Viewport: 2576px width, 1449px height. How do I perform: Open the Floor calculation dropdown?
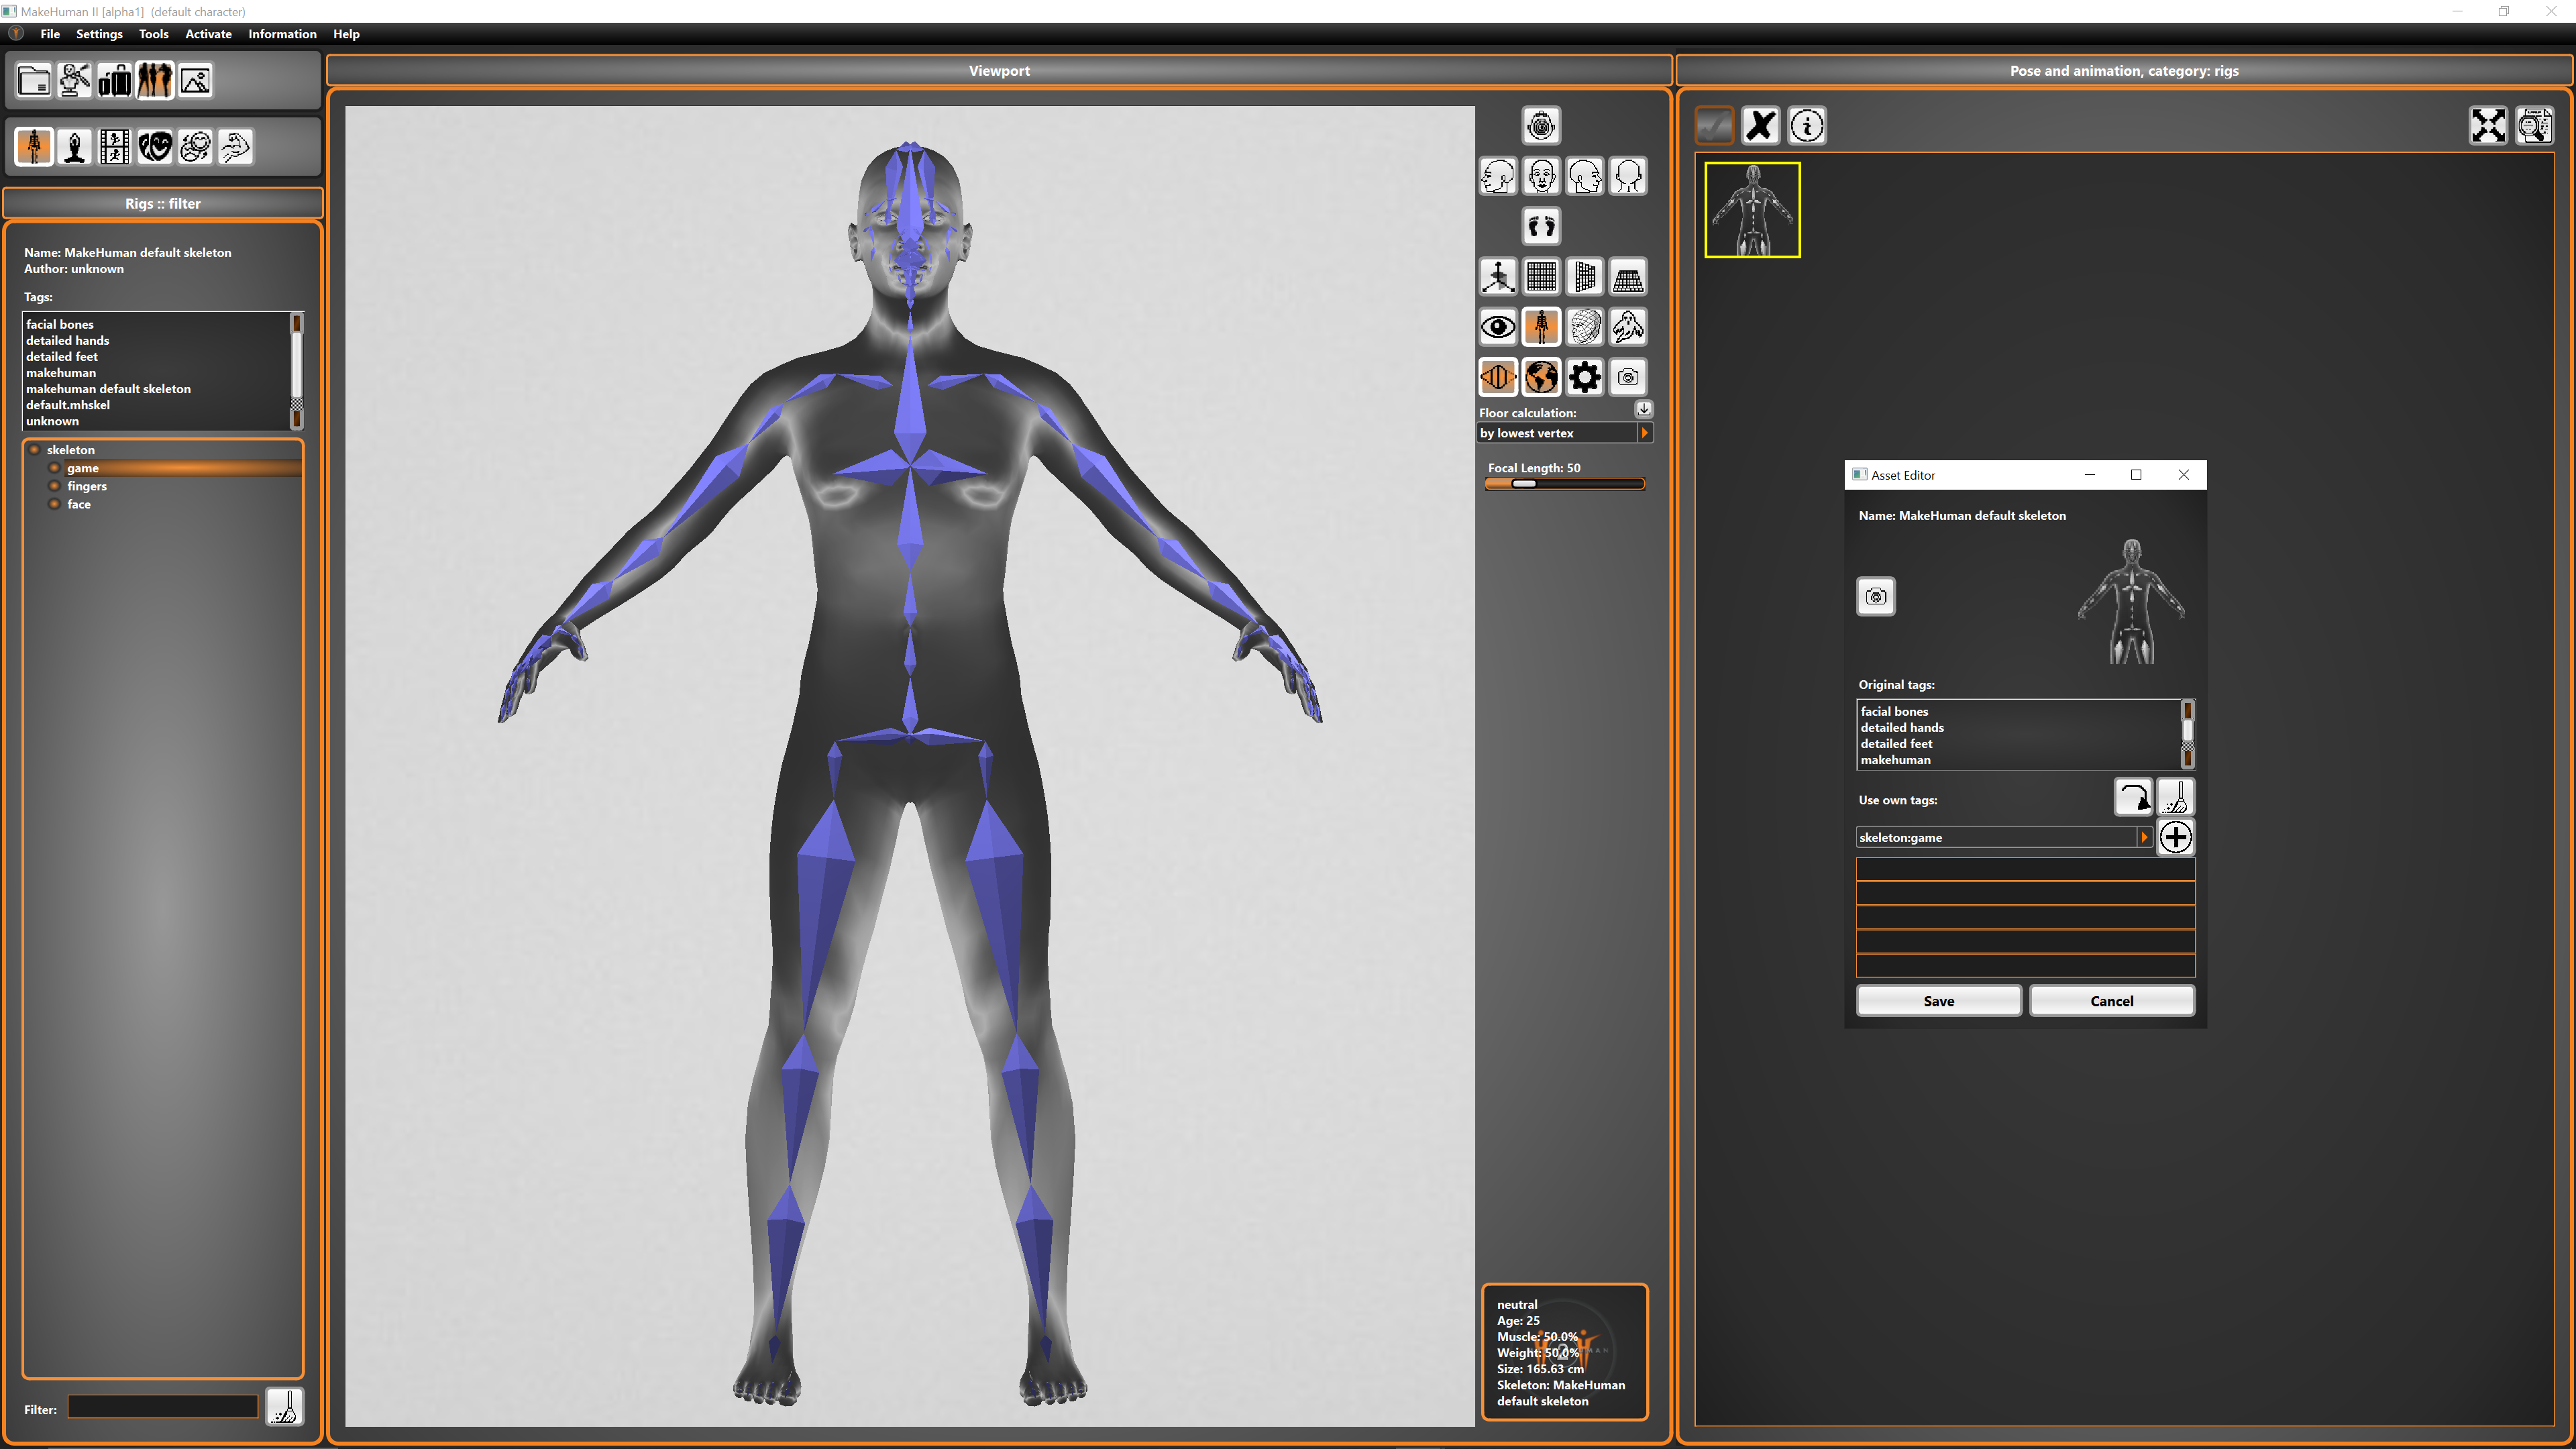1565,433
